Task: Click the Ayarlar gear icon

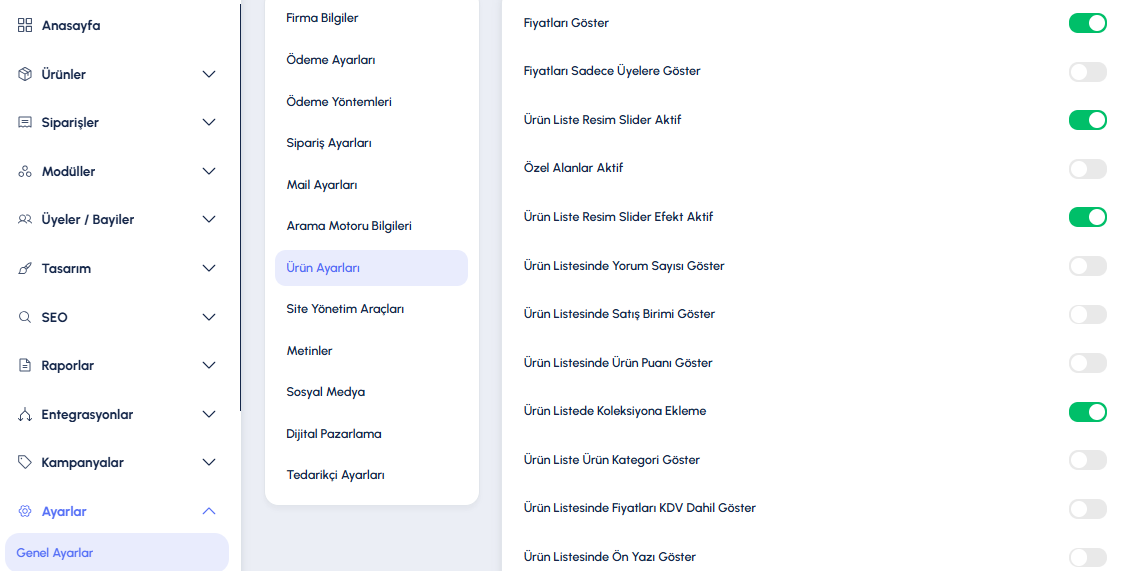Action: (x=25, y=511)
